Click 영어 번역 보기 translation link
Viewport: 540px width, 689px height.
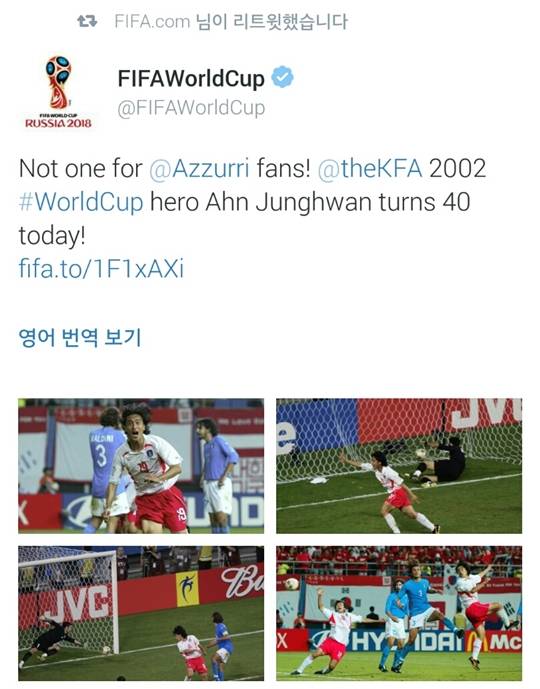[x=80, y=337]
